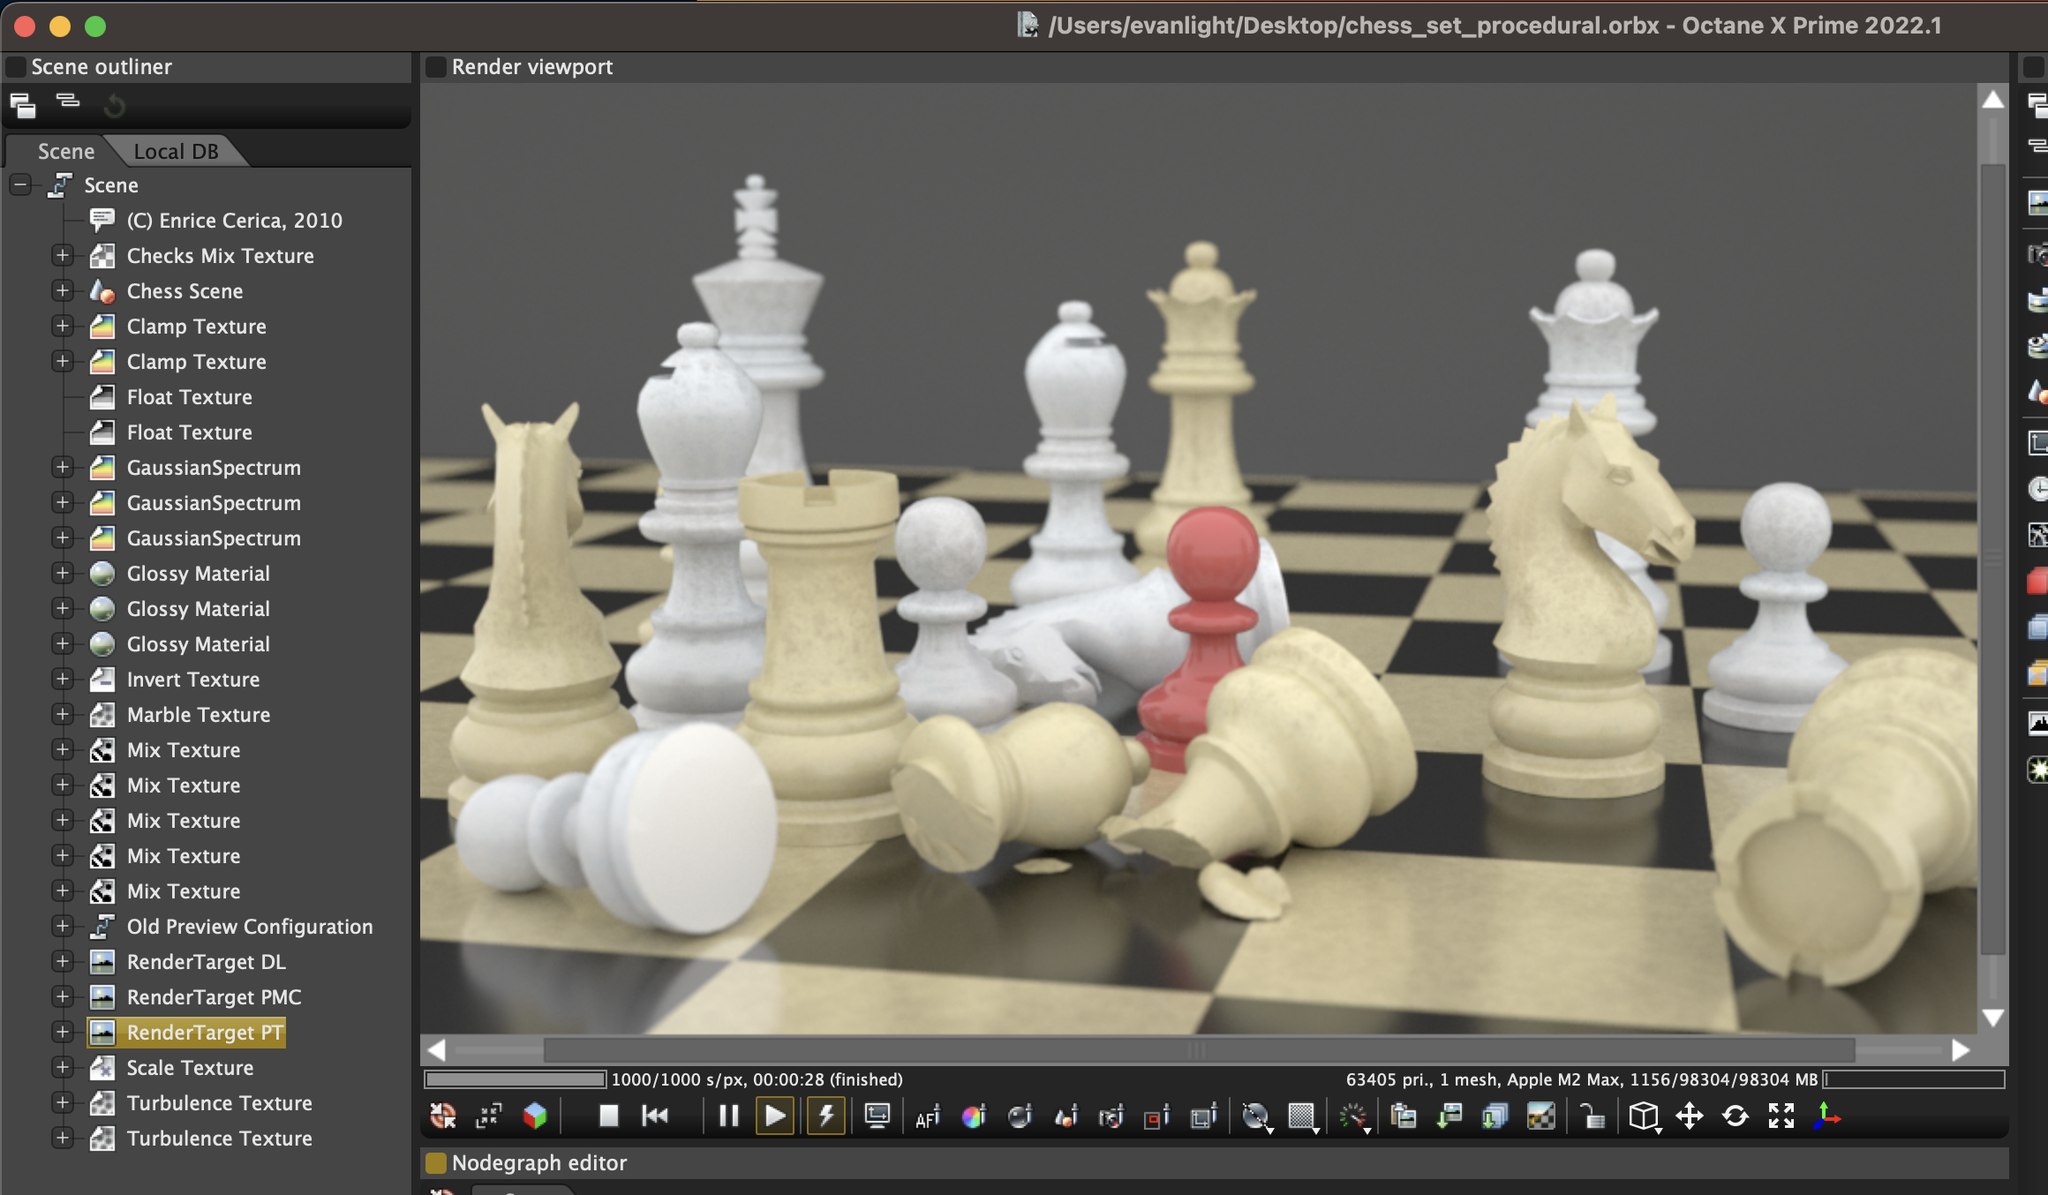
Task: Click the restart render button
Action: (655, 1116)
